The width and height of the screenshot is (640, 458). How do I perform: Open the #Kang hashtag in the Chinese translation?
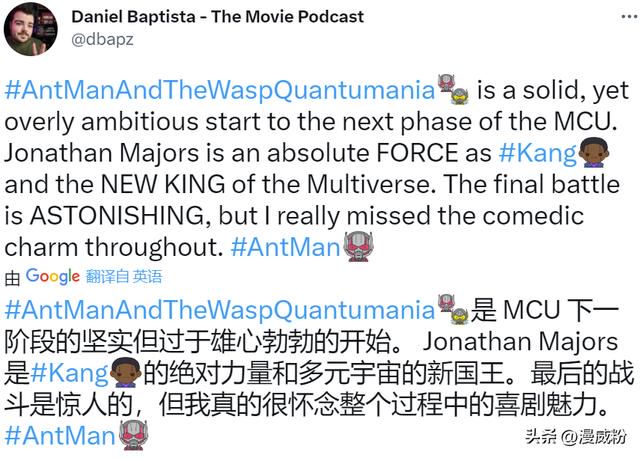point(69,373)
